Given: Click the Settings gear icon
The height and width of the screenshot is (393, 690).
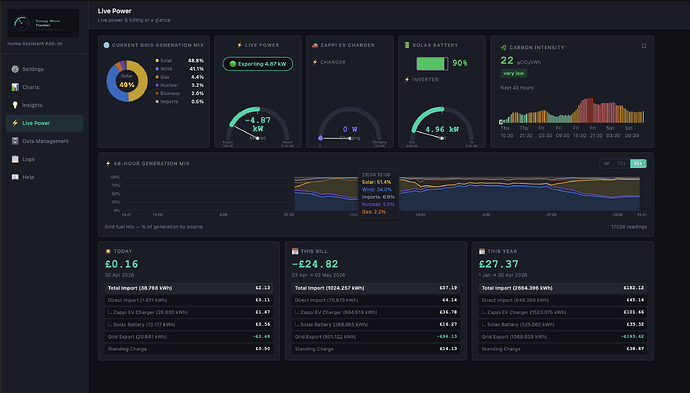Looking at the screenshot, I should point(15,69).
